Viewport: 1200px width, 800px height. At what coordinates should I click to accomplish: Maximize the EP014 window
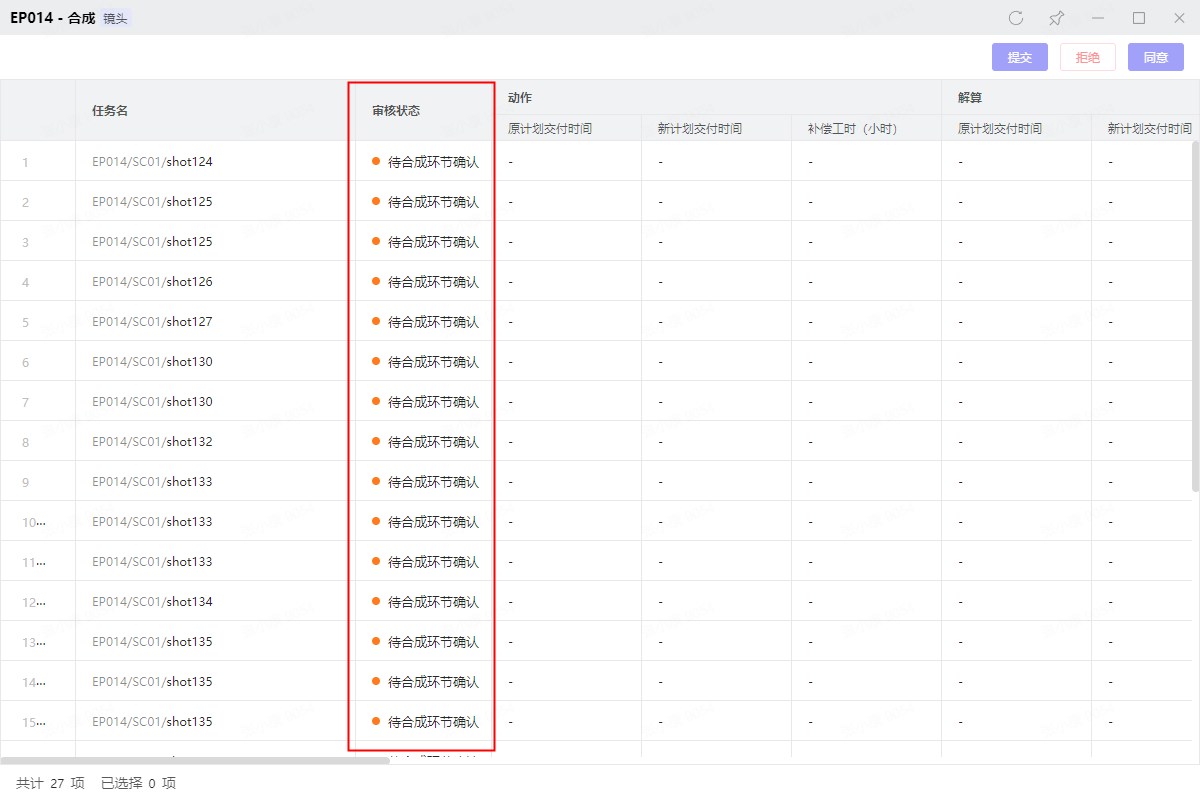click(1139, 18)
